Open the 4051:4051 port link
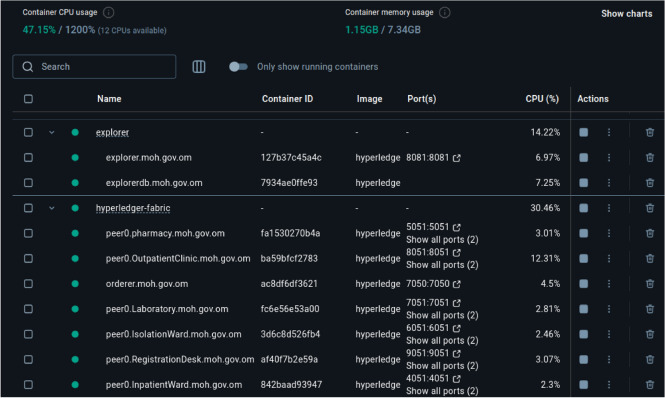665x398 pixels. (x=428, y=378)
